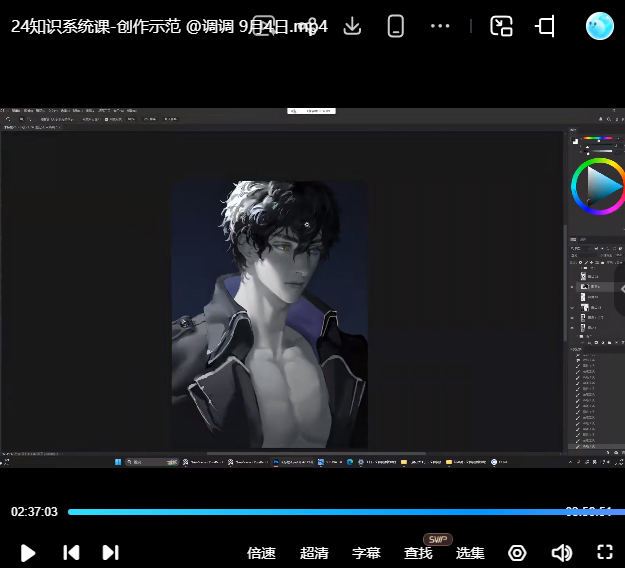Open the blue user avatar profile
Viewport: 625px width, 568px height.
pos(599,26)
